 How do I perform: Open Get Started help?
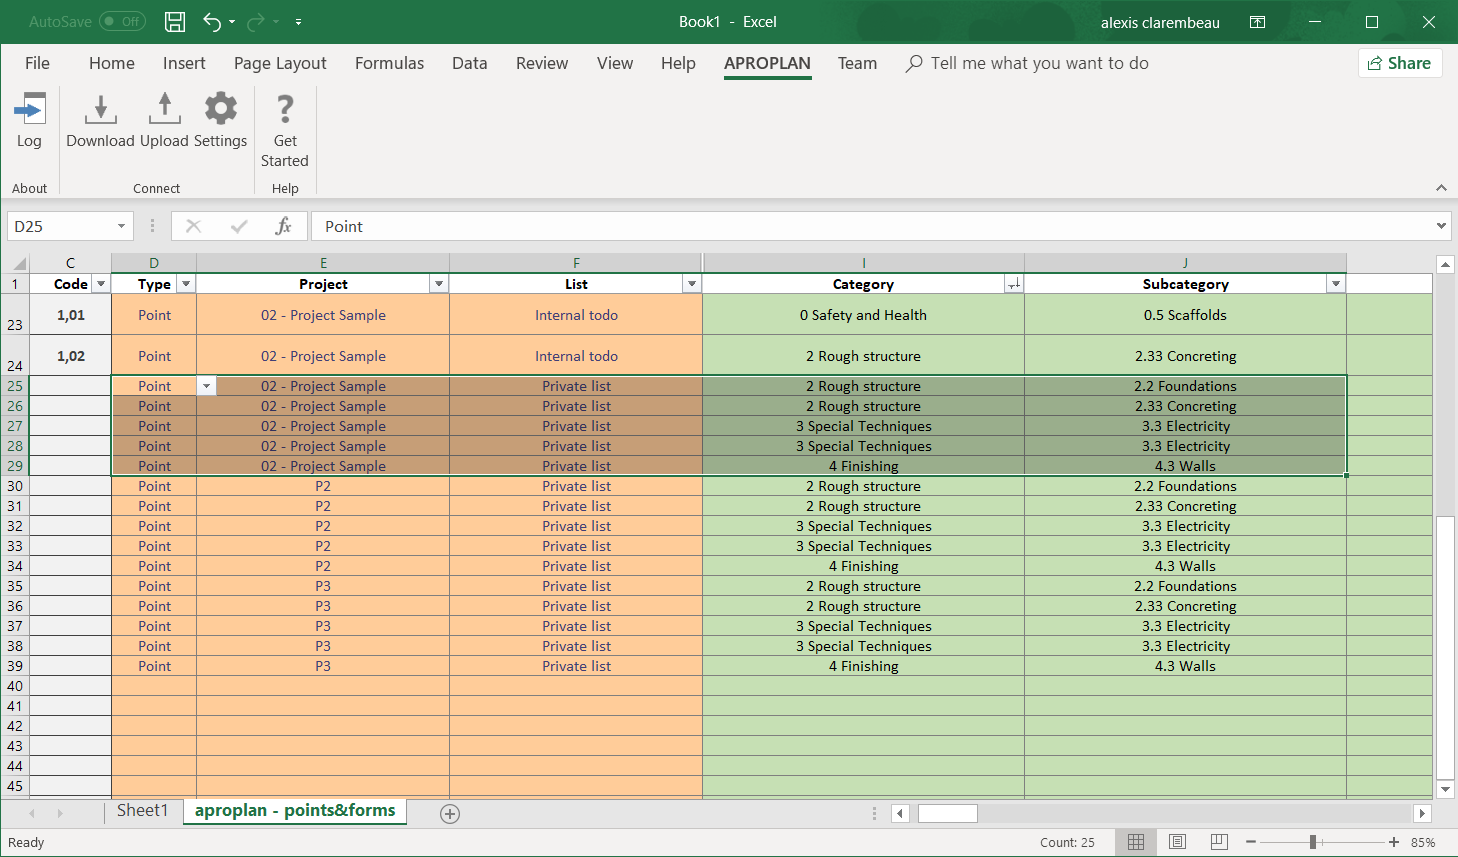coord(285,130)
